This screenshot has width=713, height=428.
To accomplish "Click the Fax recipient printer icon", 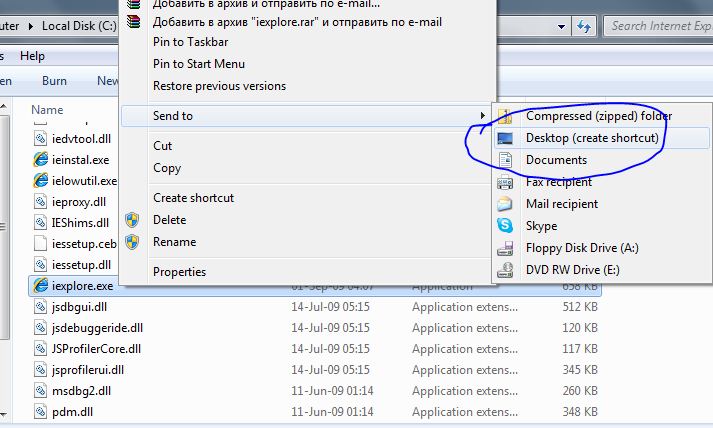I will [x=505, y=182].
